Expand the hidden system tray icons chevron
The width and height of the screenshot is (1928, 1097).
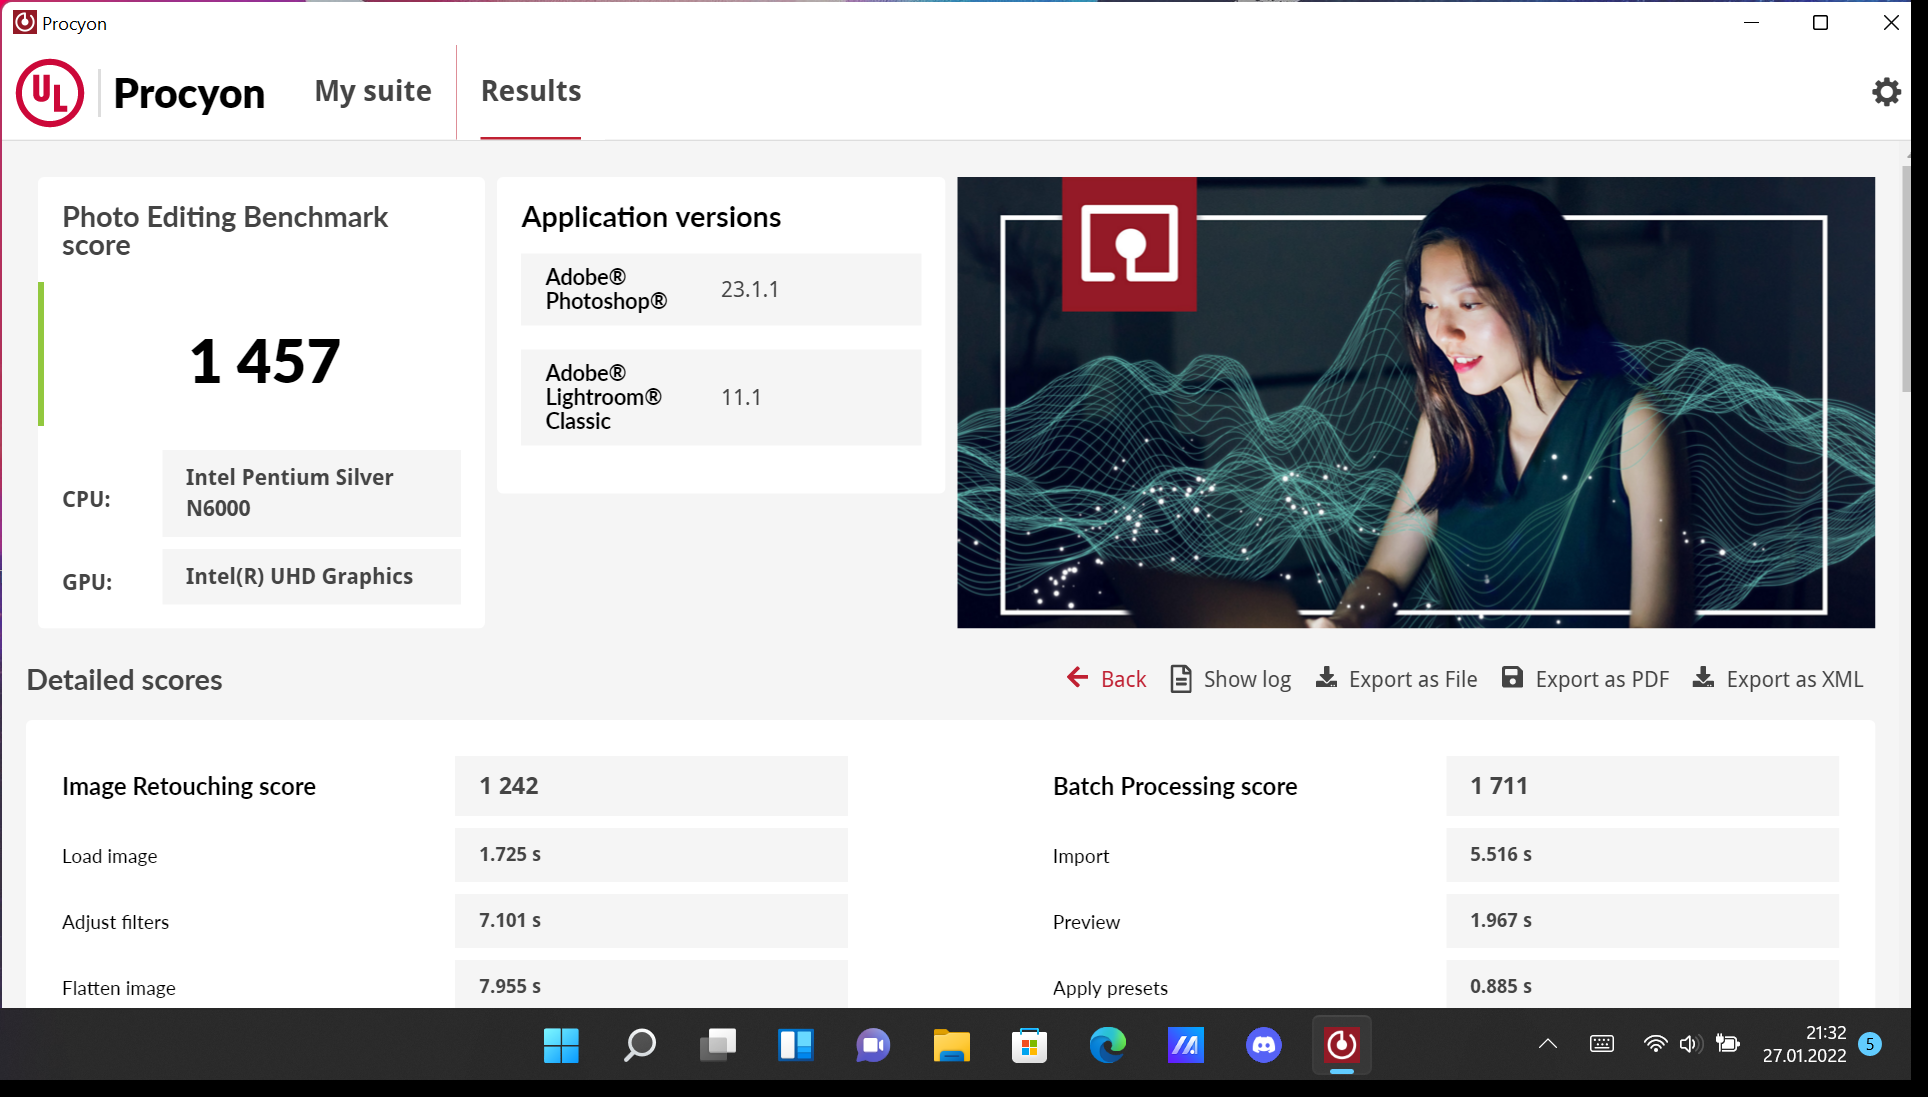pyautogui.click(x=1547, y=1044)
